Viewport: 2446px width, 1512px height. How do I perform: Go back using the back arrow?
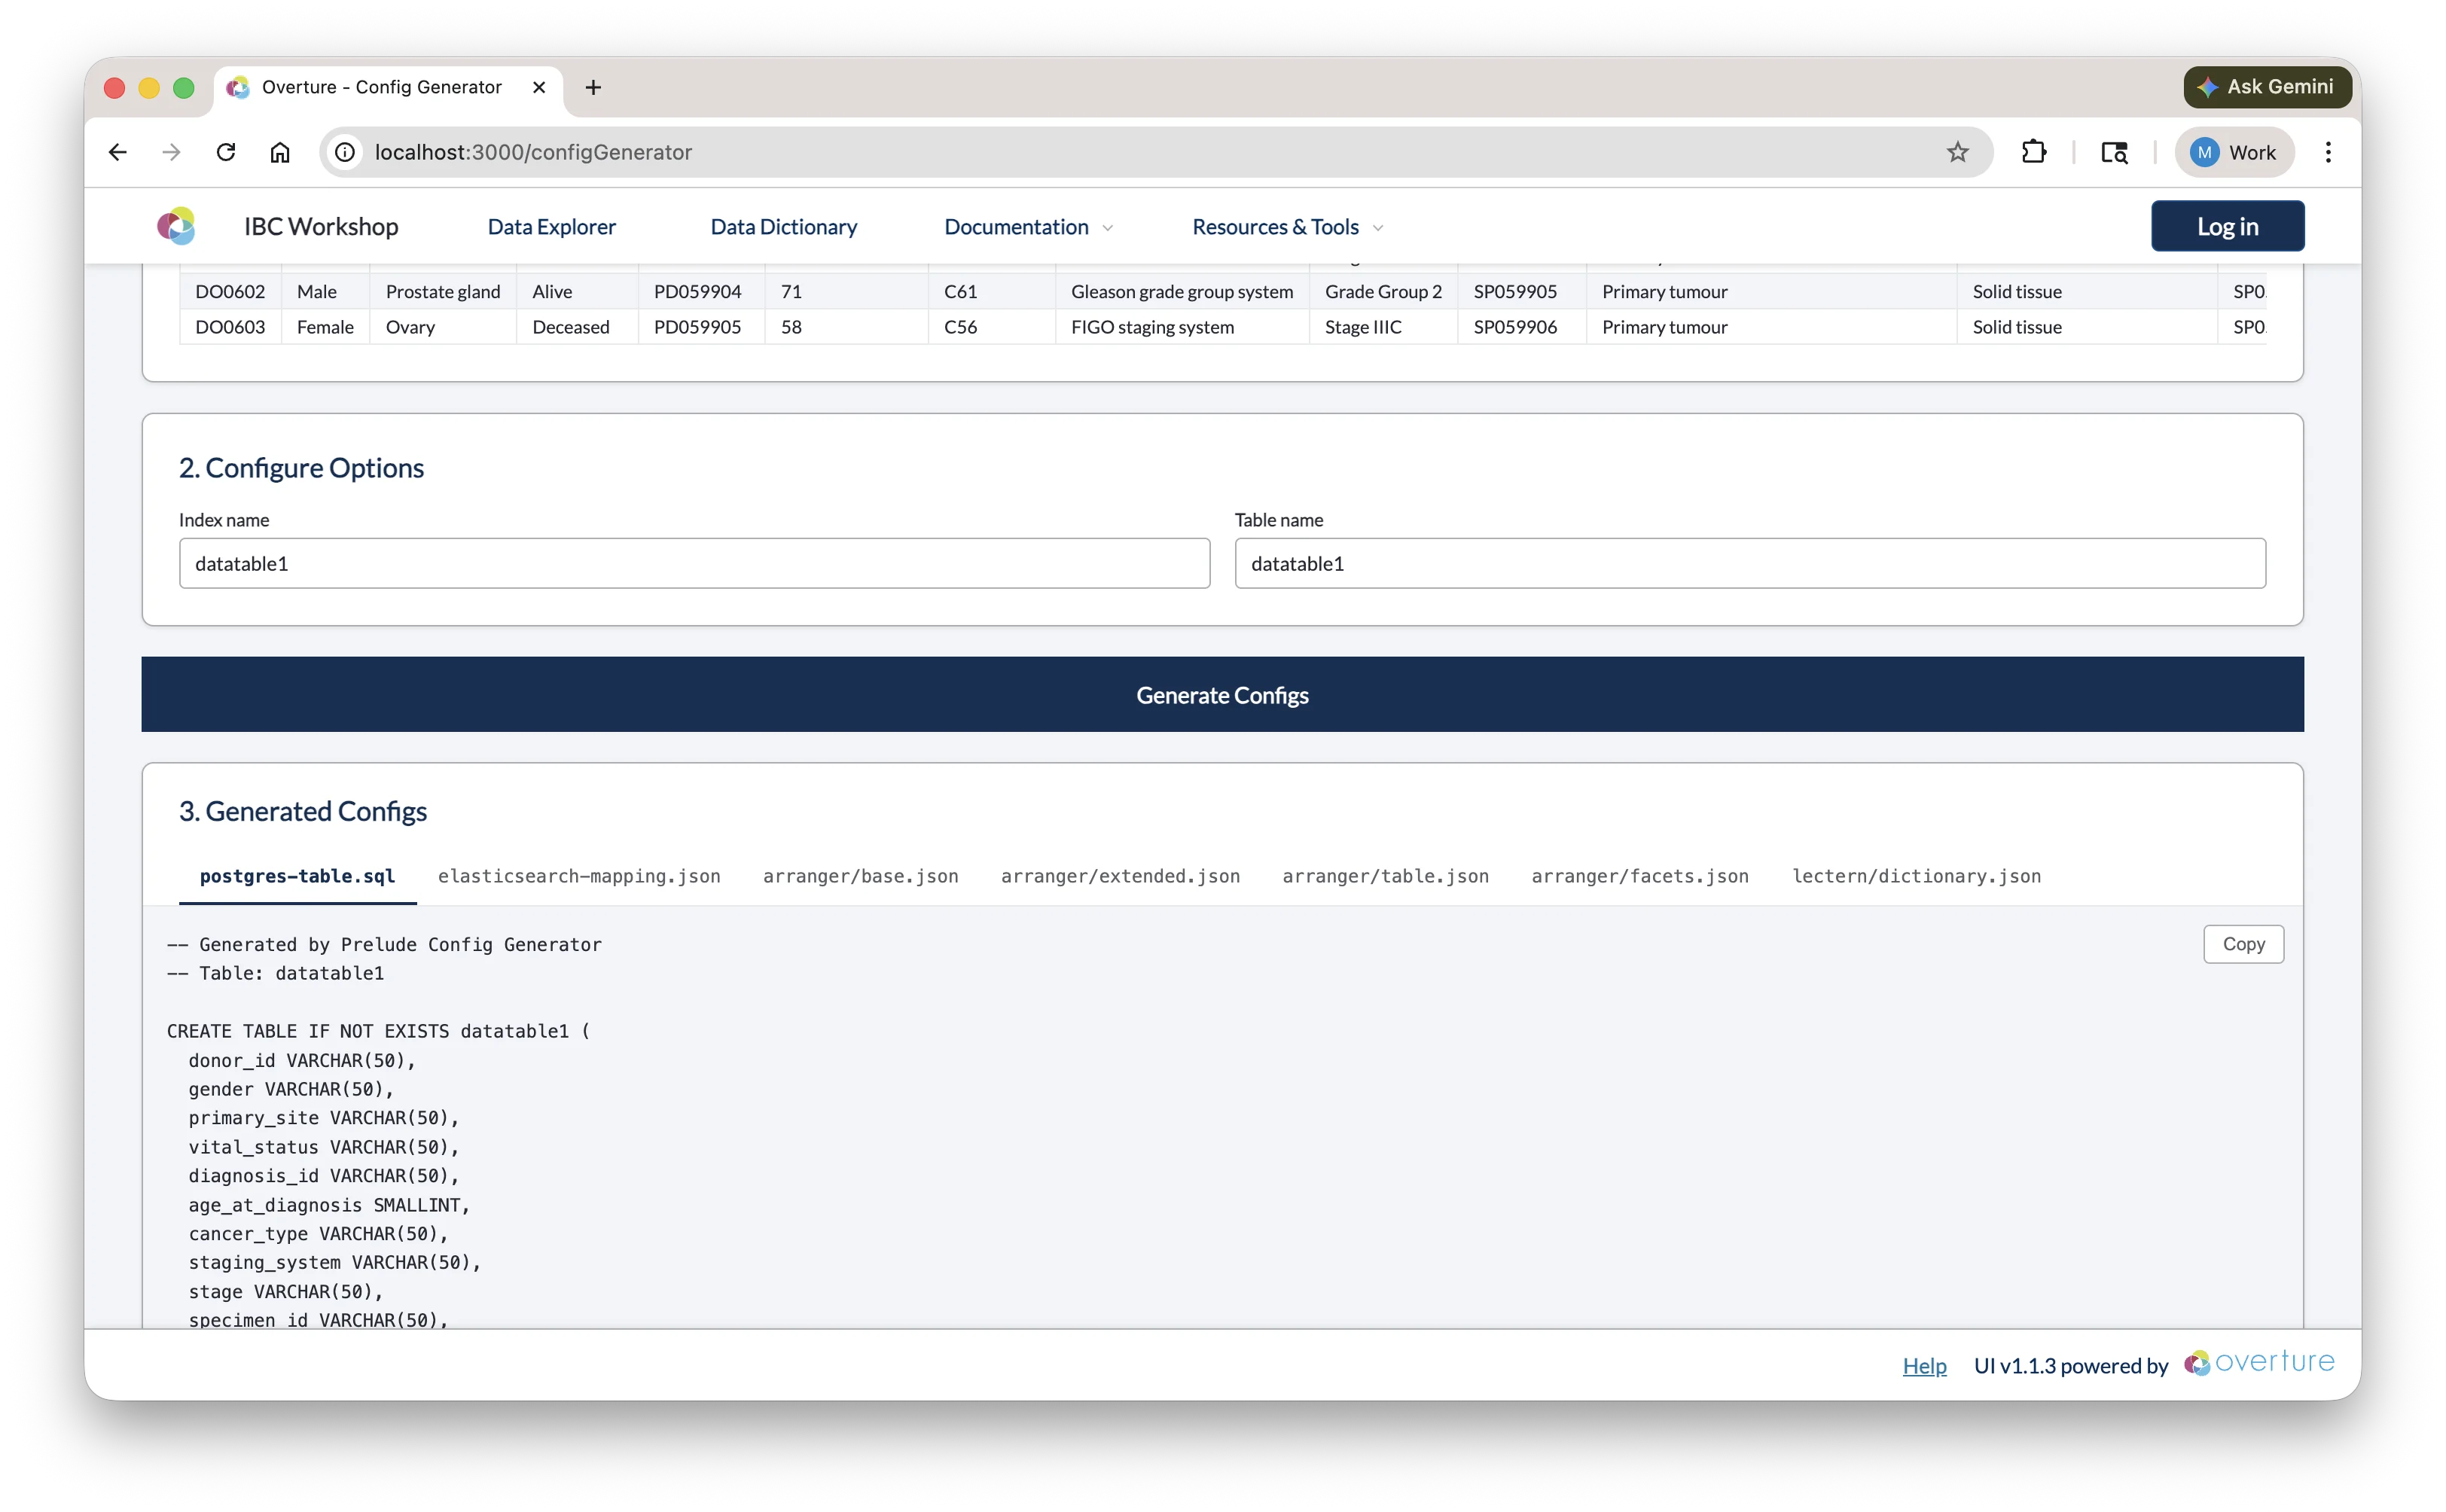pyautogui.click(x=117, y=152)
